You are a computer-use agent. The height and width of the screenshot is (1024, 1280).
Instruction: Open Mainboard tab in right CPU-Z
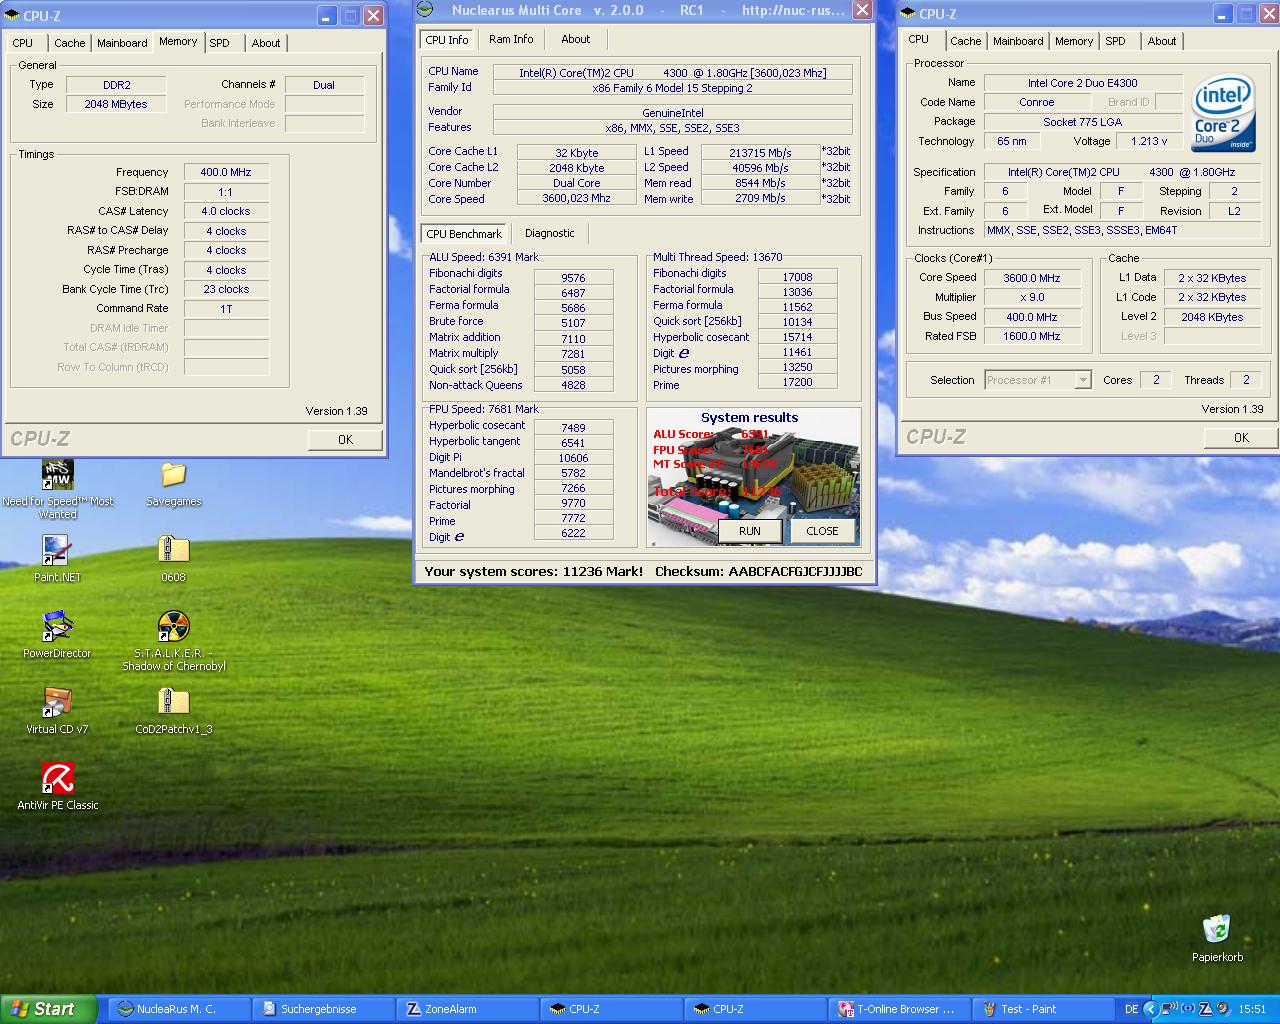click(1018, 41)
